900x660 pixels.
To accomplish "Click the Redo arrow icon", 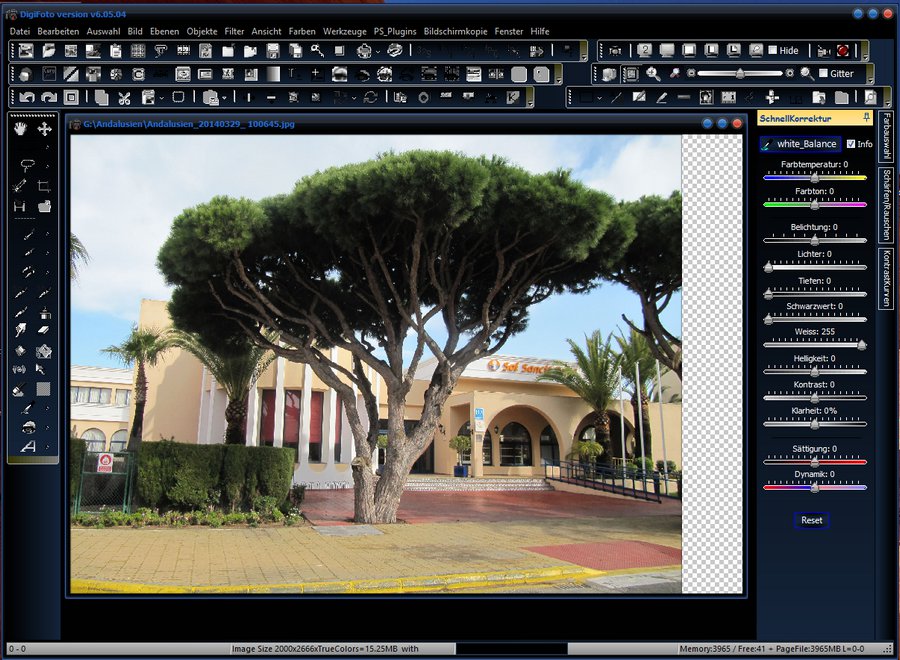I will click(48, 98).
